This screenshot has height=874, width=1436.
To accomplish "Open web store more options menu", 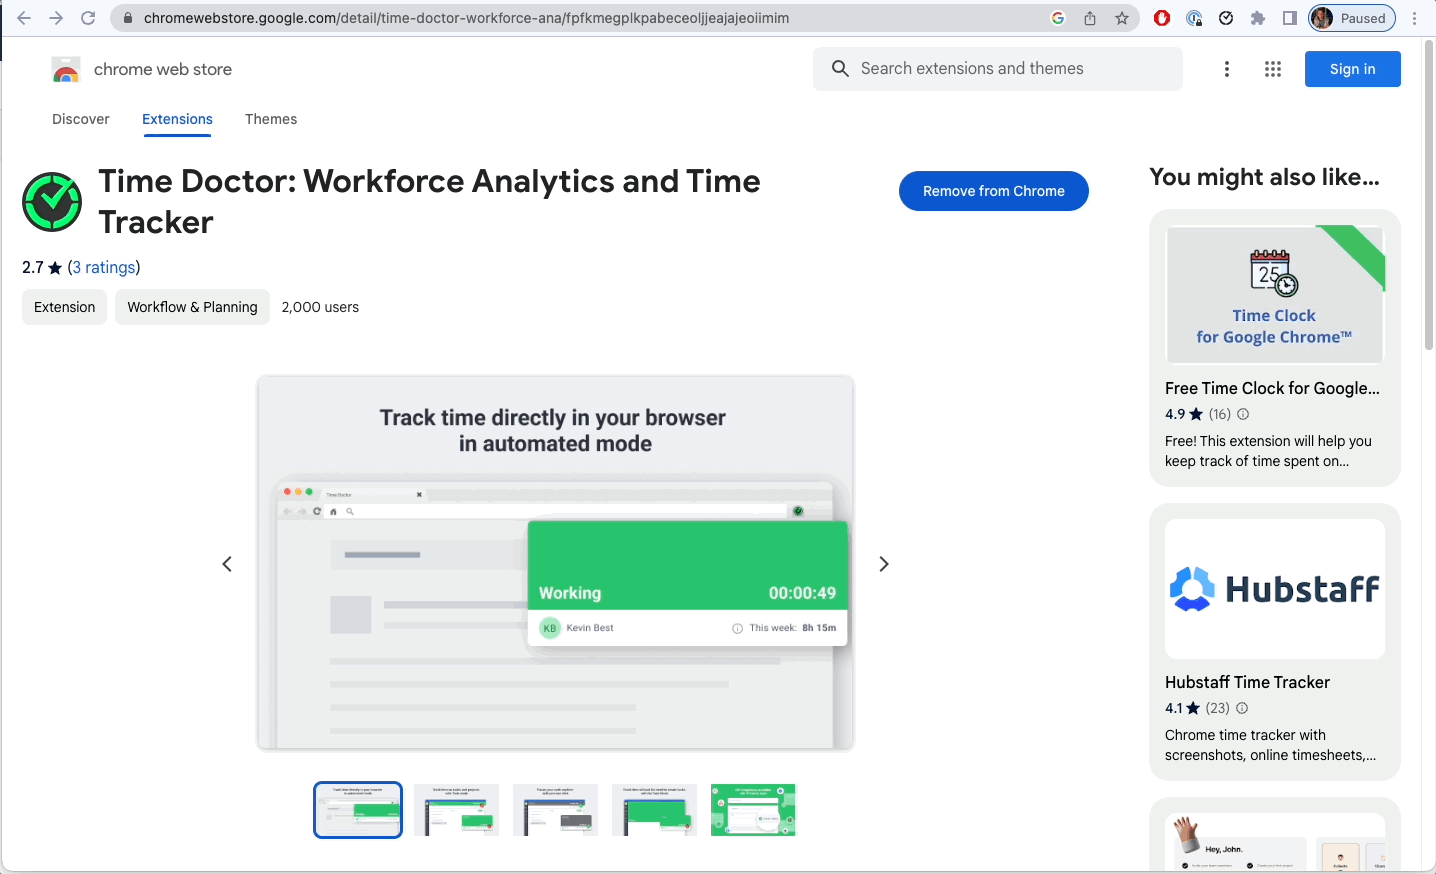I will tap(1227, 69).
